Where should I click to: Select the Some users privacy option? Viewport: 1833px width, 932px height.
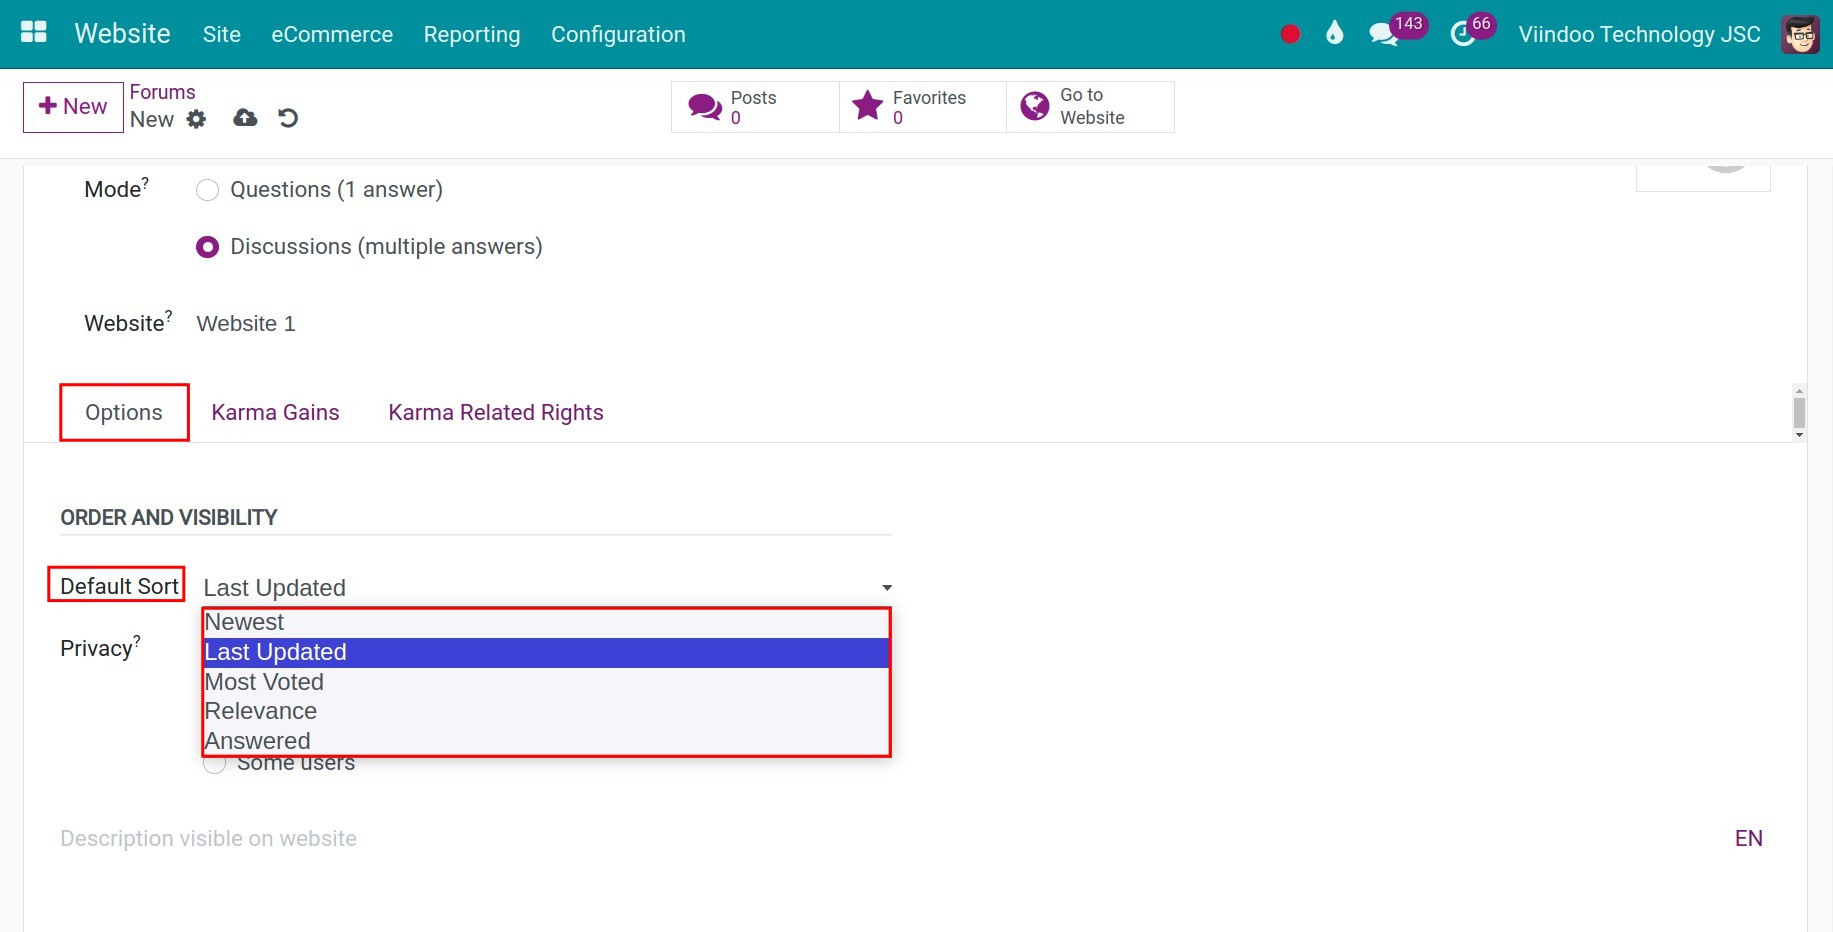[x=214, y=764]
